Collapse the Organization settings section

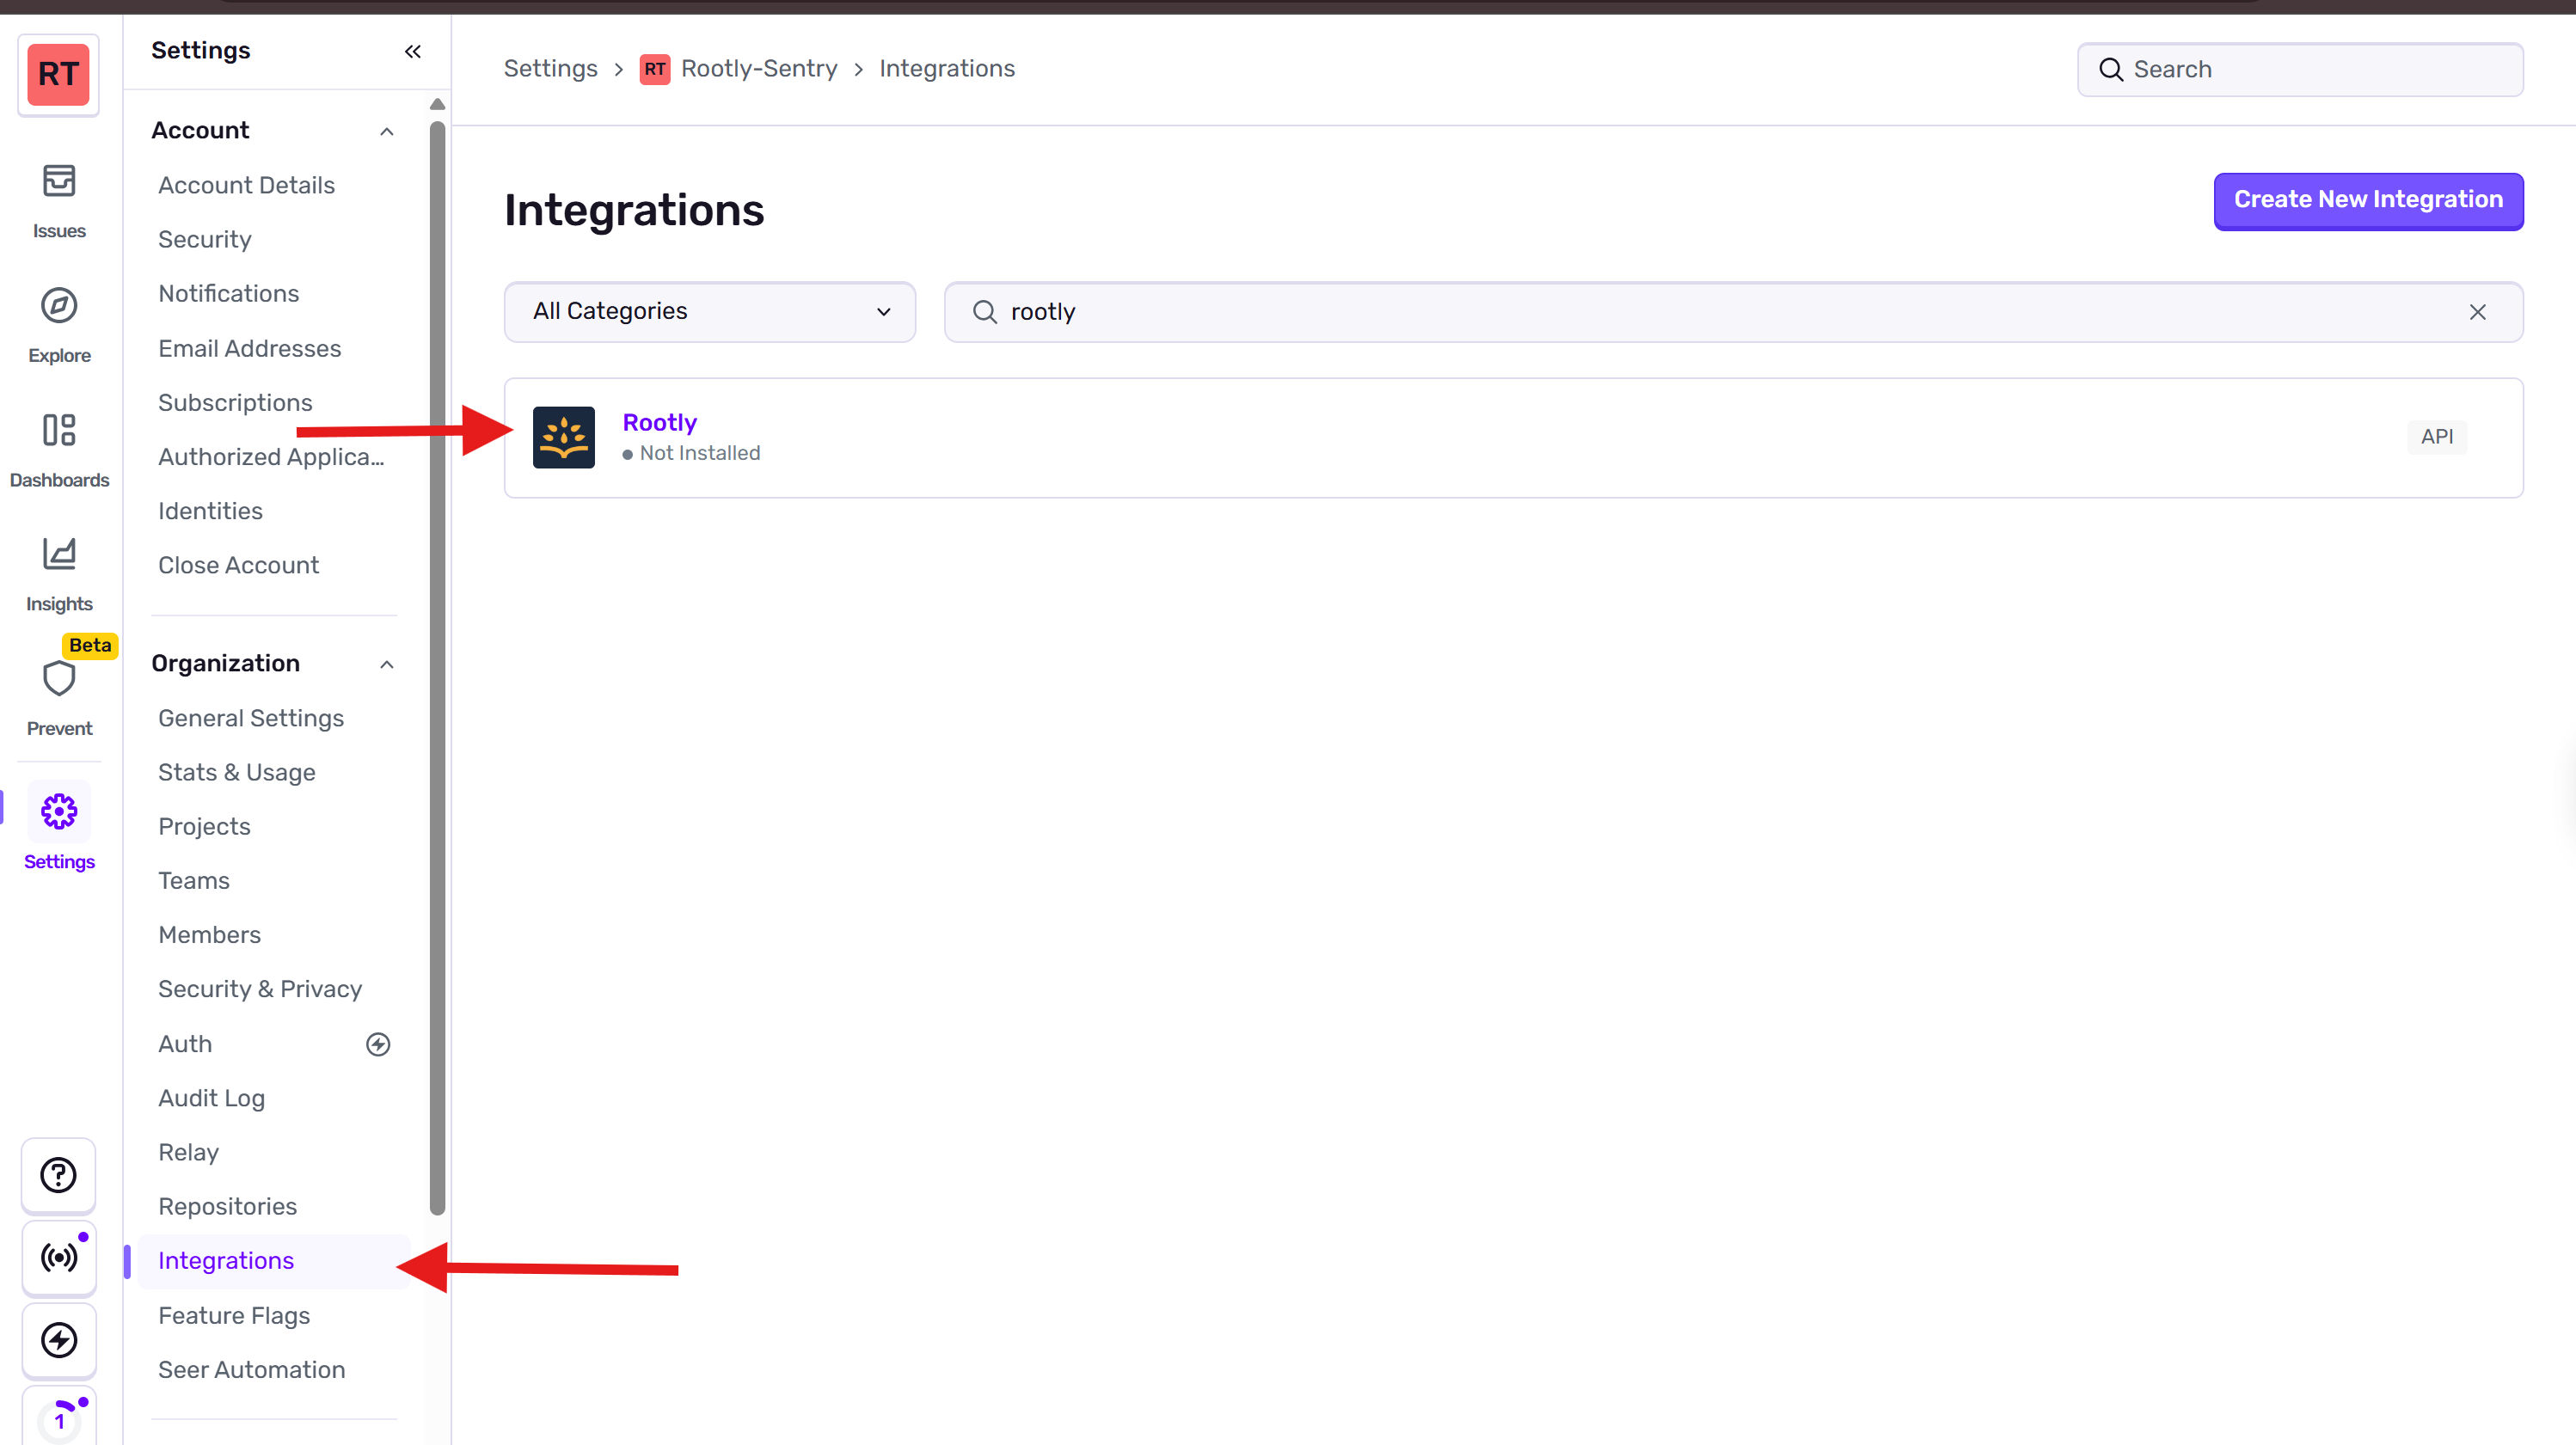[387, 663]
